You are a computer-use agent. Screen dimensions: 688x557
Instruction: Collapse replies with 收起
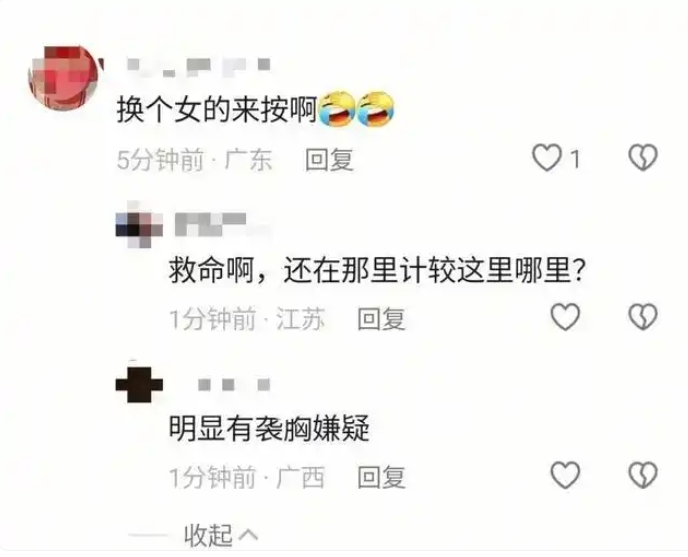point(208,535)
